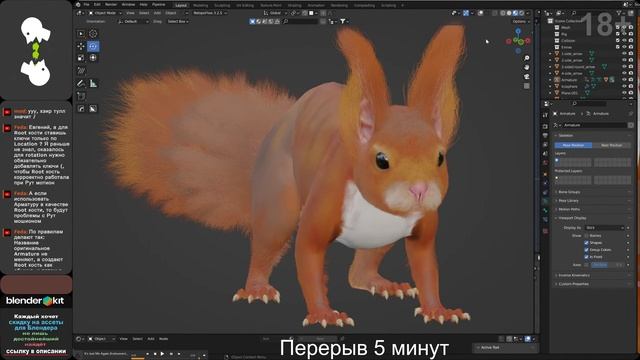Open the Object Mode dropdown

pos(105,13)
